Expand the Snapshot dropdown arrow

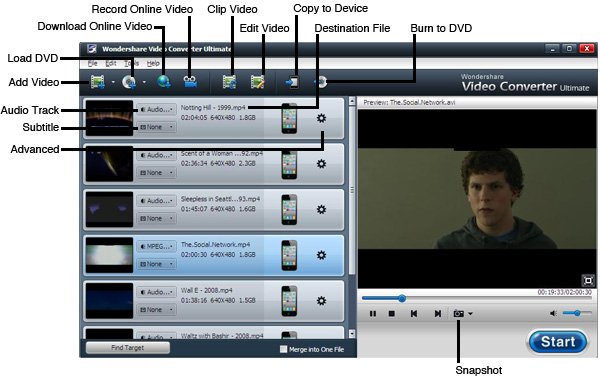tap(470, 314)
